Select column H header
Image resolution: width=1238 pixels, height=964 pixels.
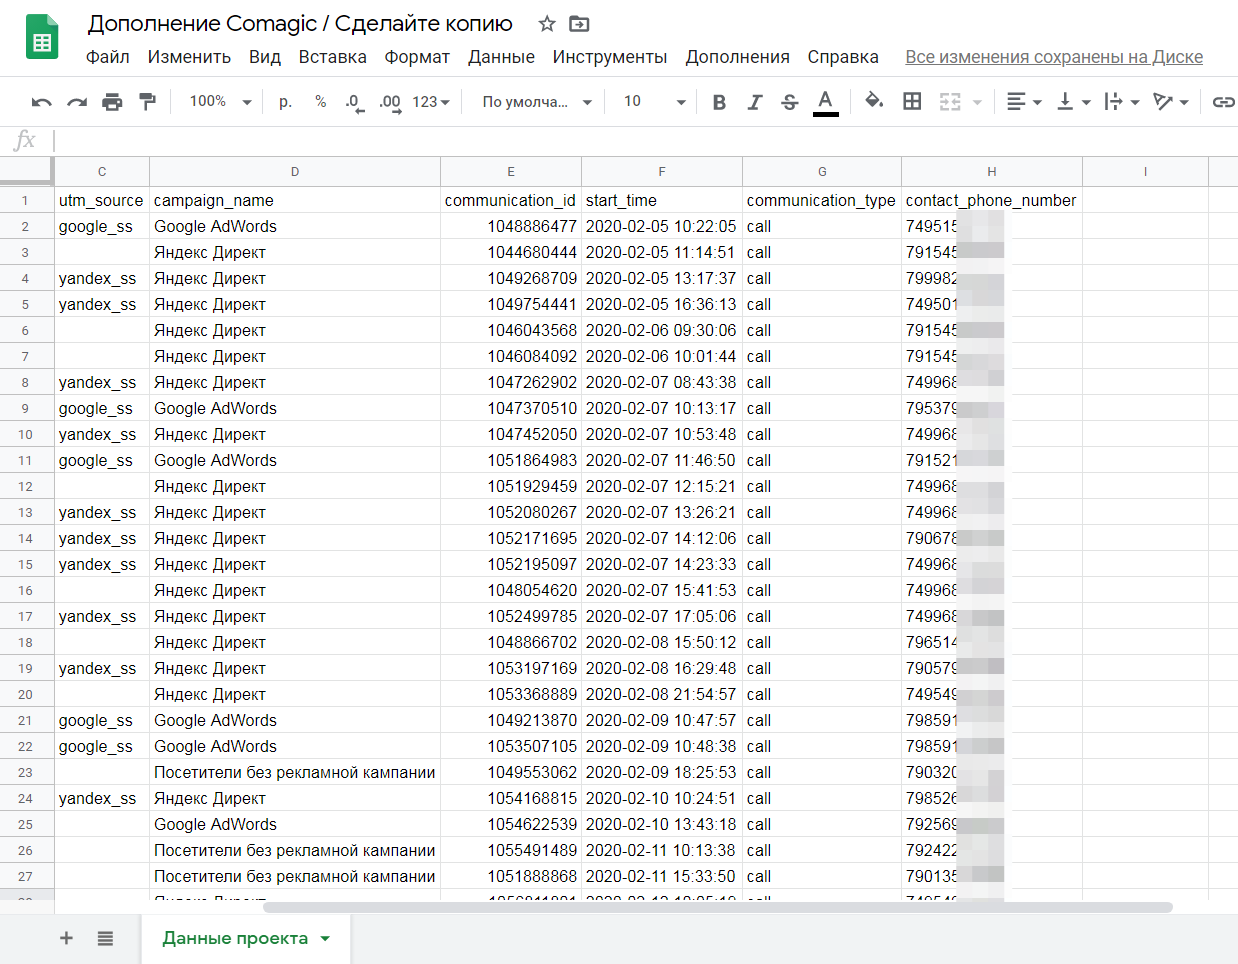pos(992,172)
